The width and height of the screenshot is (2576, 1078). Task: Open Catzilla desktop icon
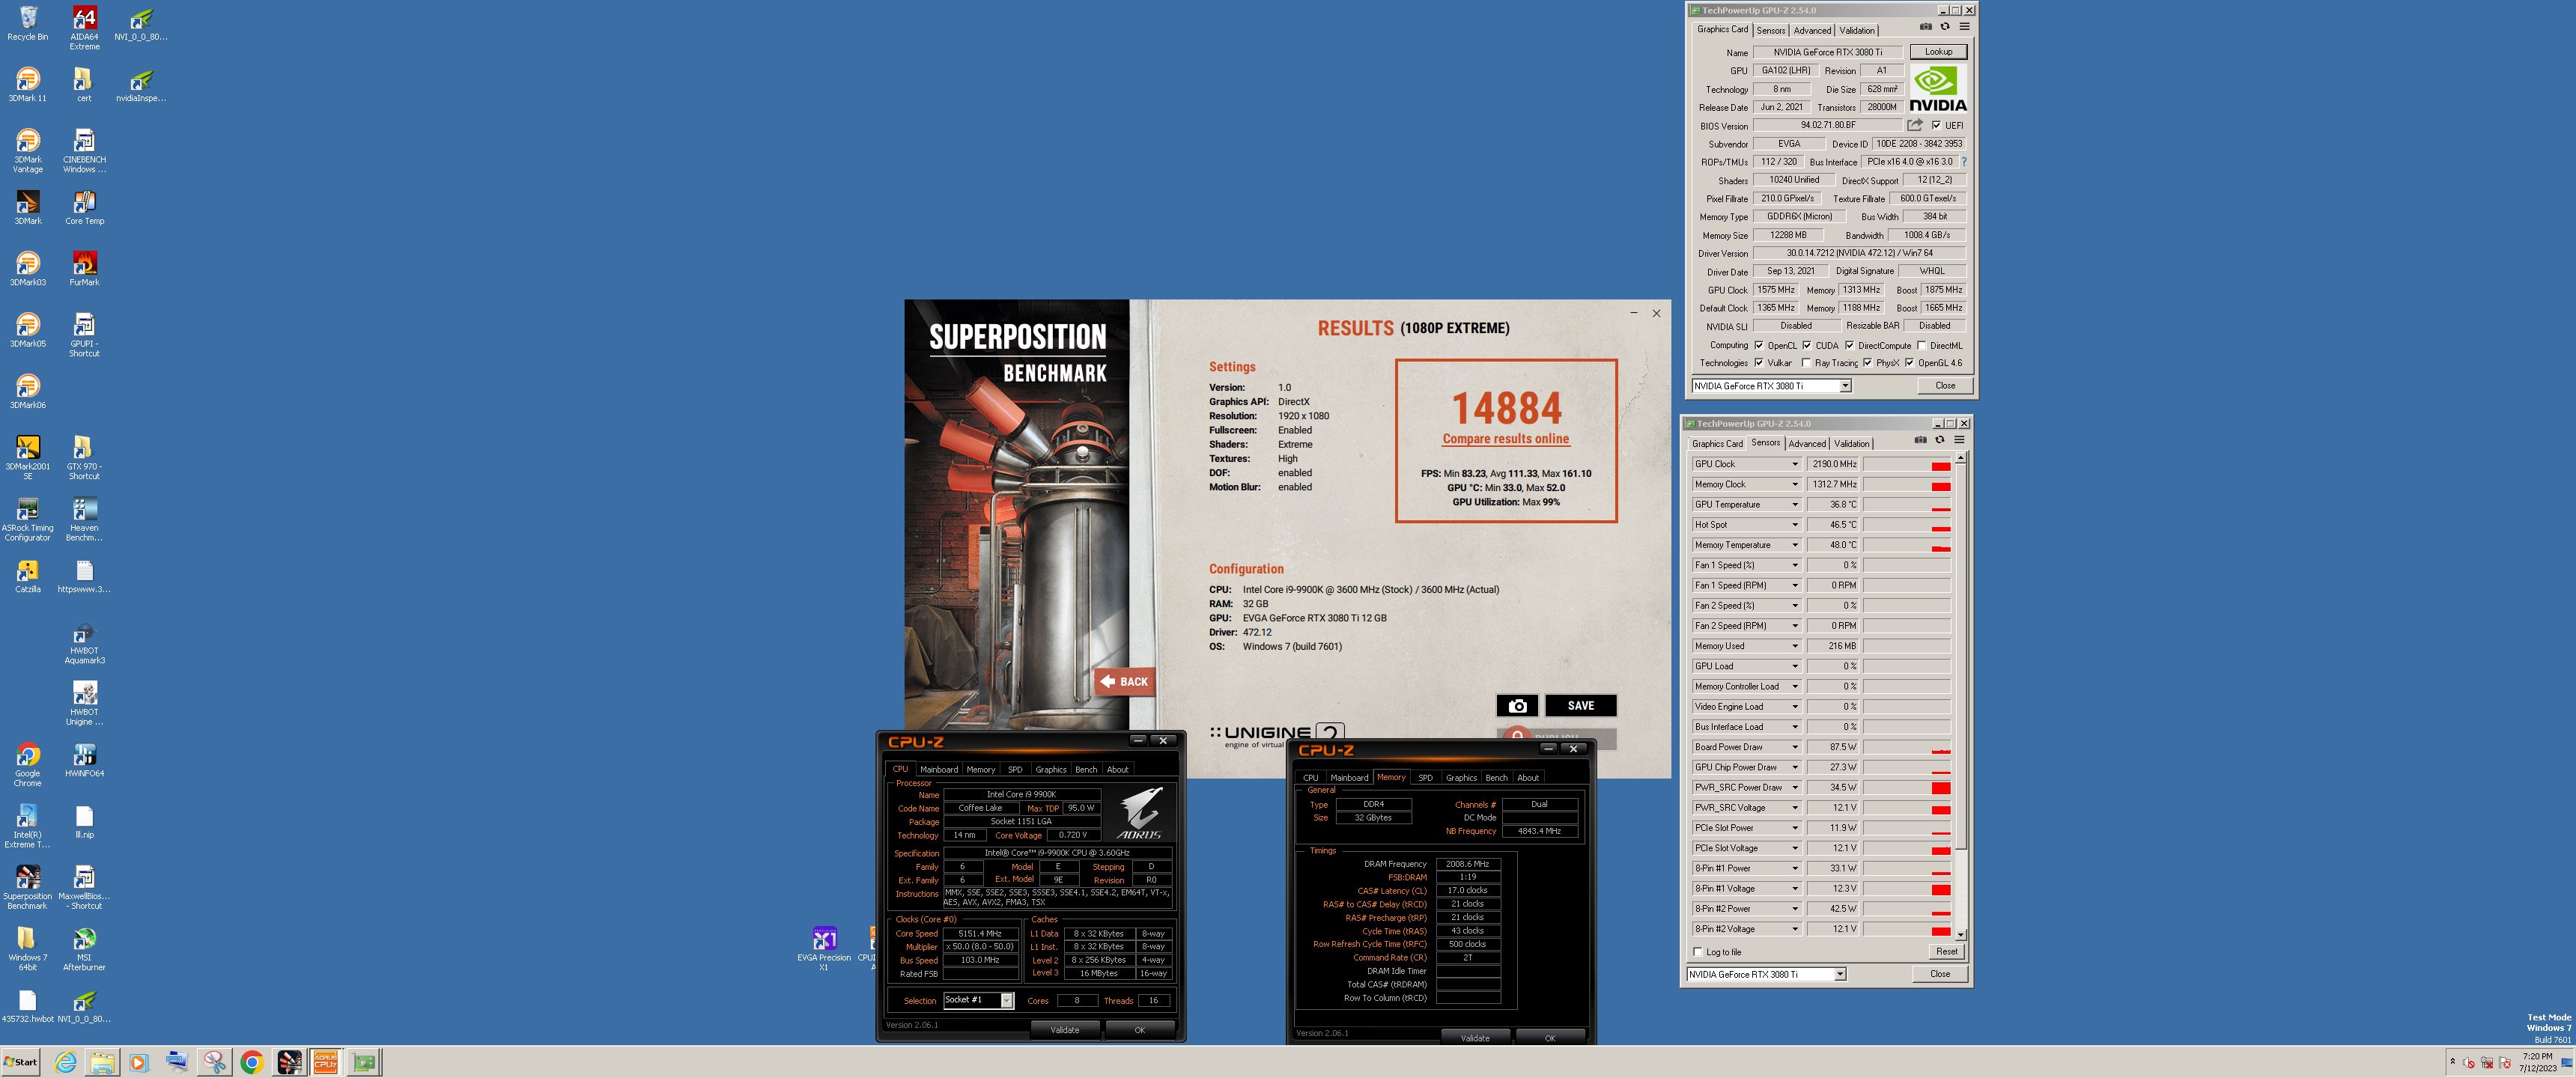pos(28,576)
